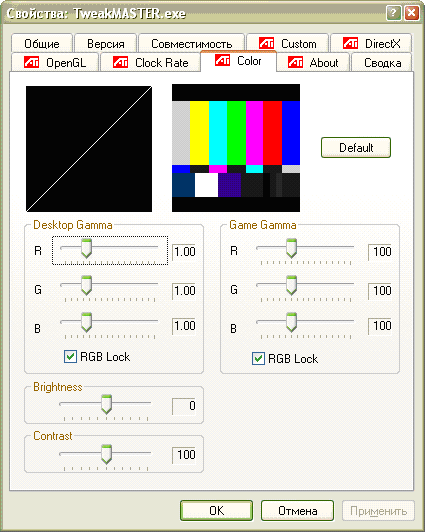Open the Сводка tab
Screen dimensions: 425x532
pyautogui.click(x=382, y=63)
